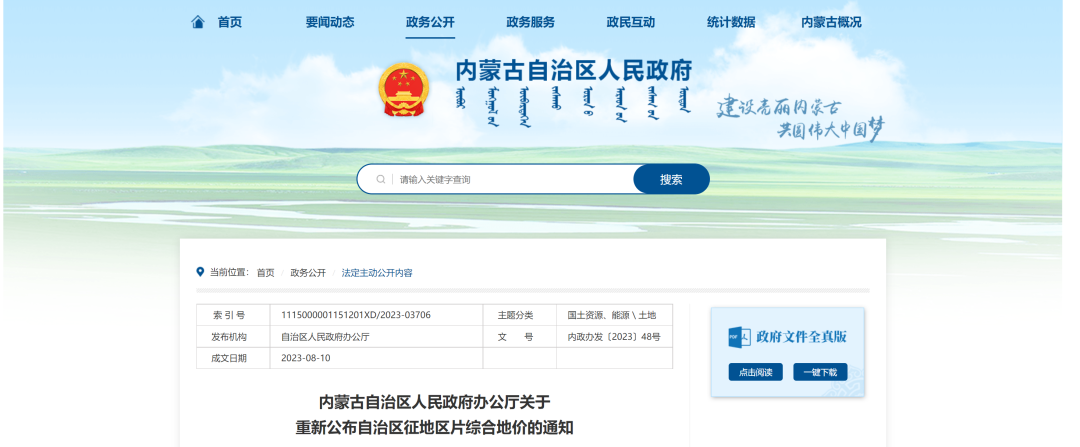The image size is (1080, 447).
Task: Click the 成文日期 label cell
Action: click(x=233, y=358)
